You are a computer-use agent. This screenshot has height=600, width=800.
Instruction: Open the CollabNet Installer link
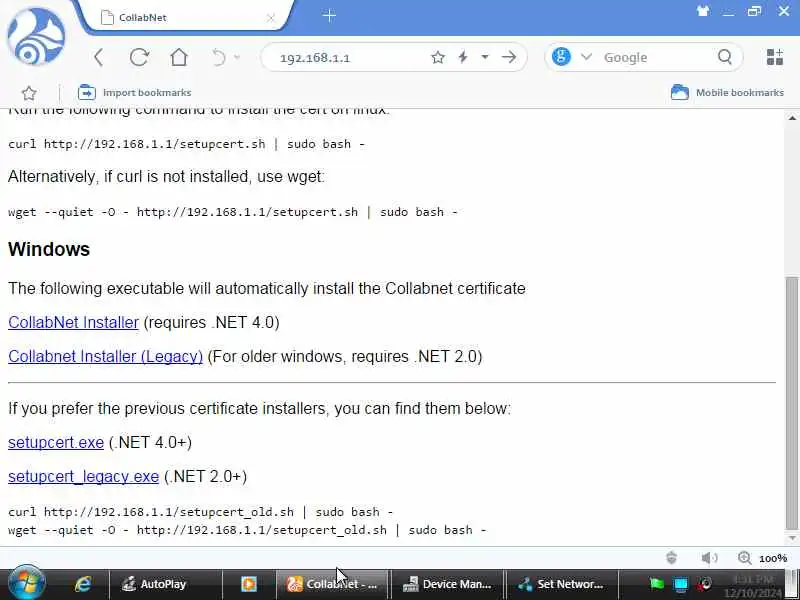(73, 322)
